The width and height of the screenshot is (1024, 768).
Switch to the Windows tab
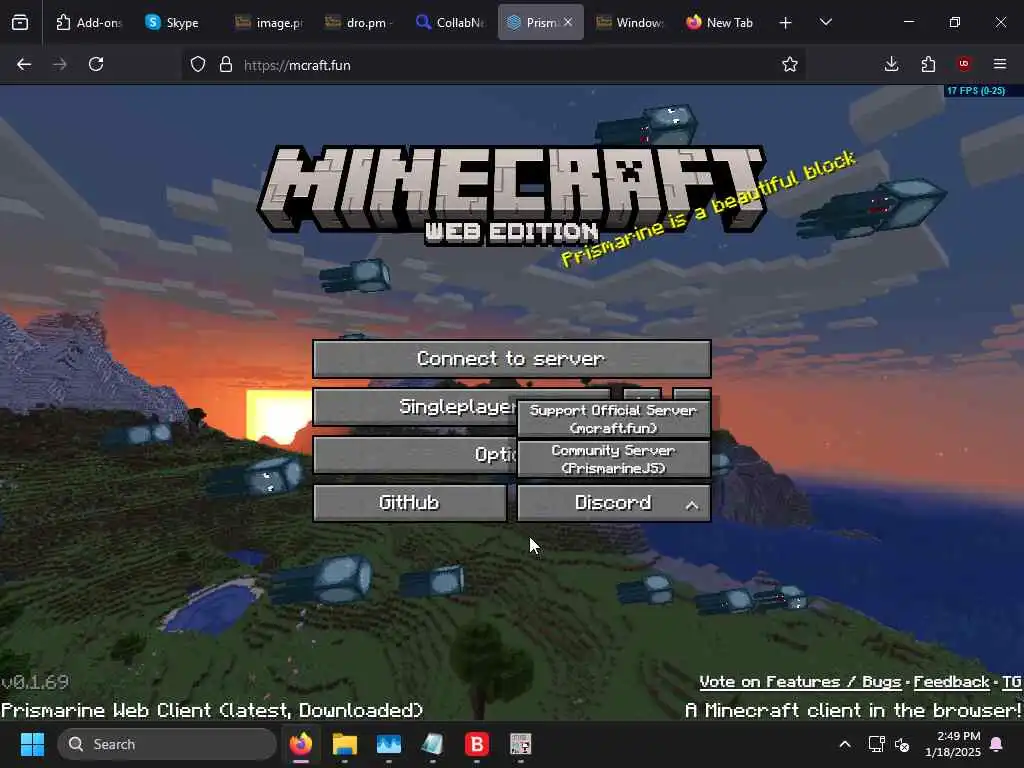630,22
